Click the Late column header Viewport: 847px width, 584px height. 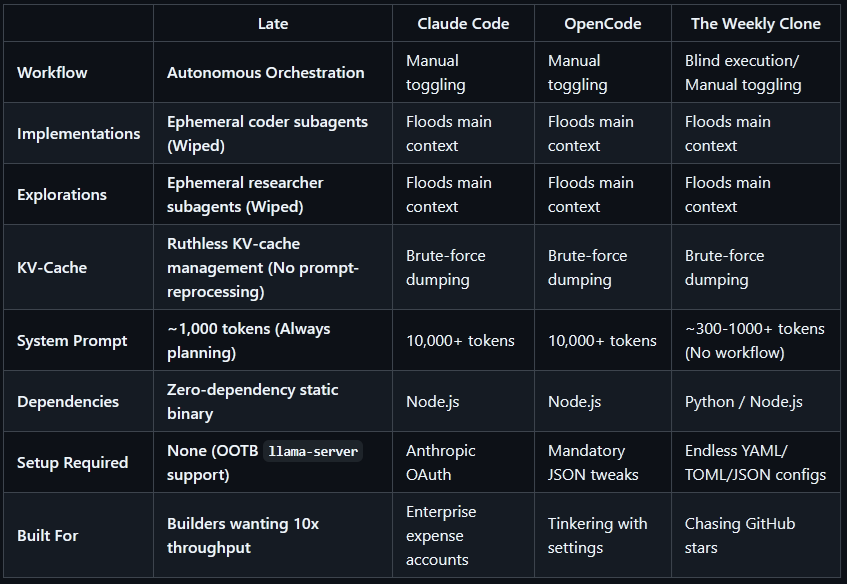pos(273,24)
